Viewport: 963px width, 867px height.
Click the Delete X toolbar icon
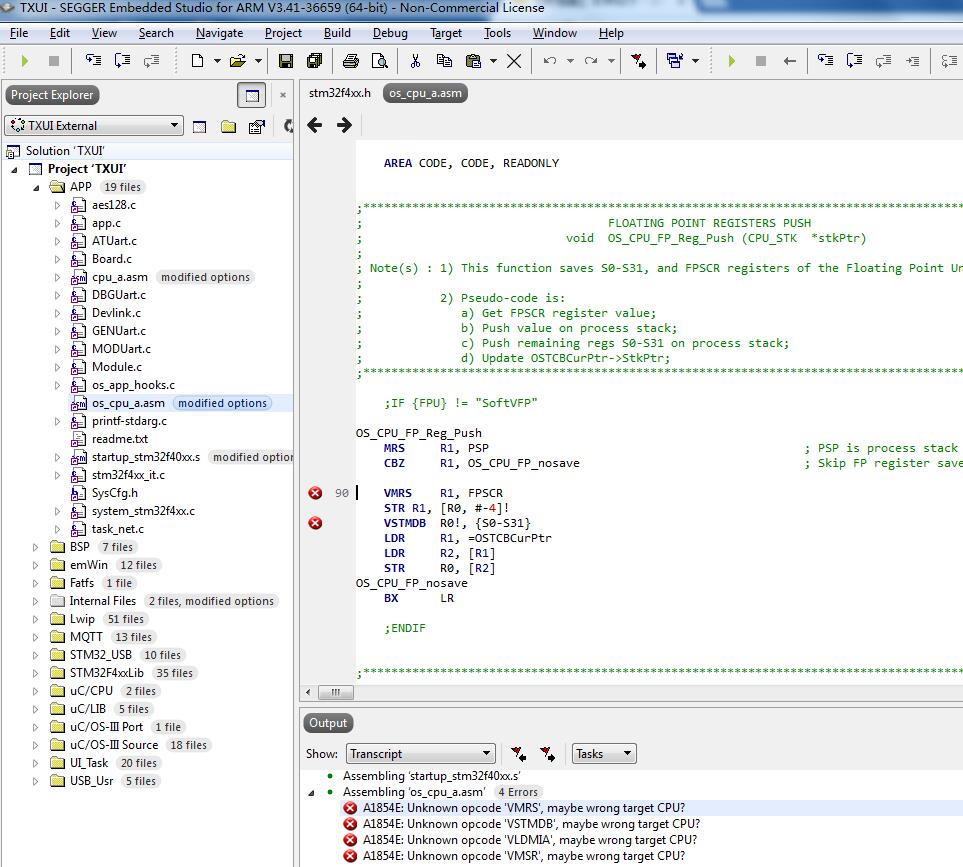pyautogui.click(x=514, y=61)
